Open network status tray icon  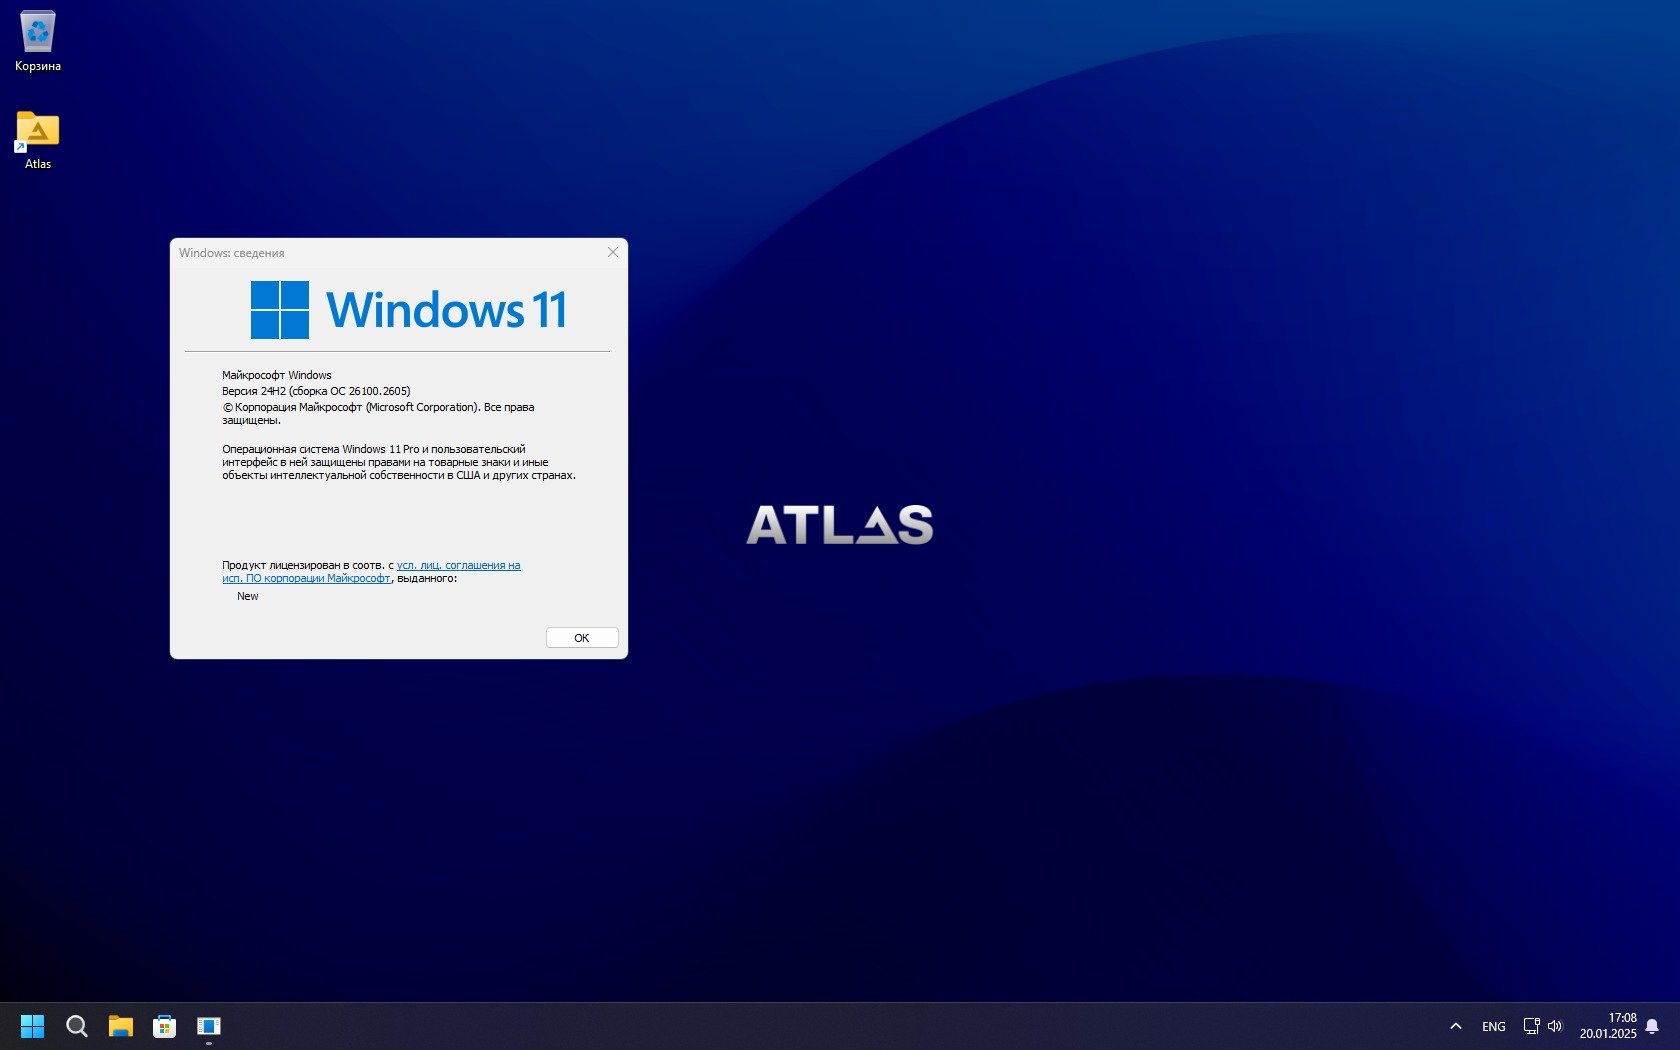(x=1531, y=1026)
